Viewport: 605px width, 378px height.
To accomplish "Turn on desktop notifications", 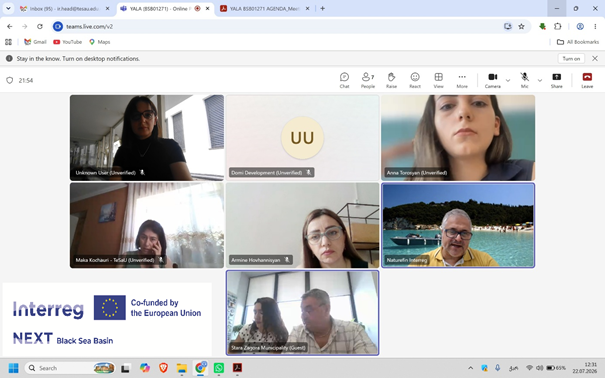I will [571, 59].
